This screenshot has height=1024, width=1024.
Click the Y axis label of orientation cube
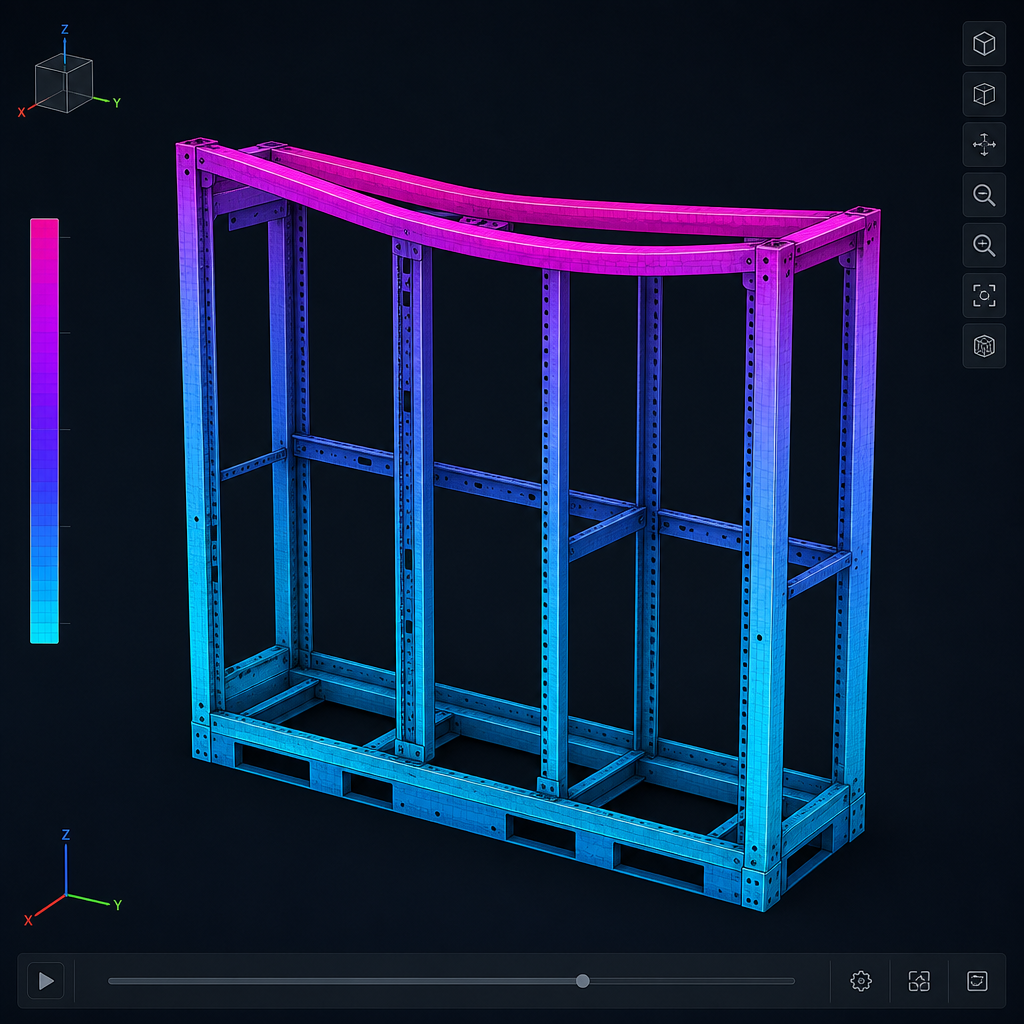(117, 103)
